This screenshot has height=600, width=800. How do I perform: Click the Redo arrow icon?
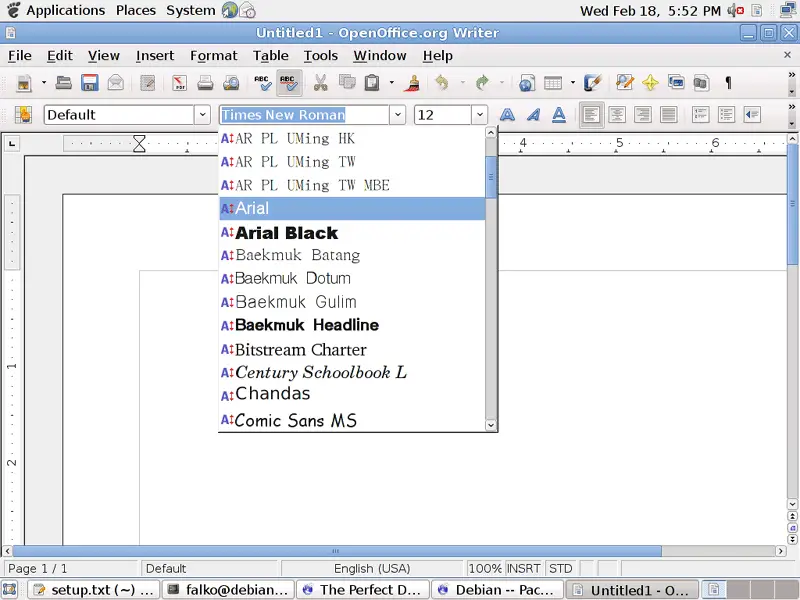coord(482,83)
